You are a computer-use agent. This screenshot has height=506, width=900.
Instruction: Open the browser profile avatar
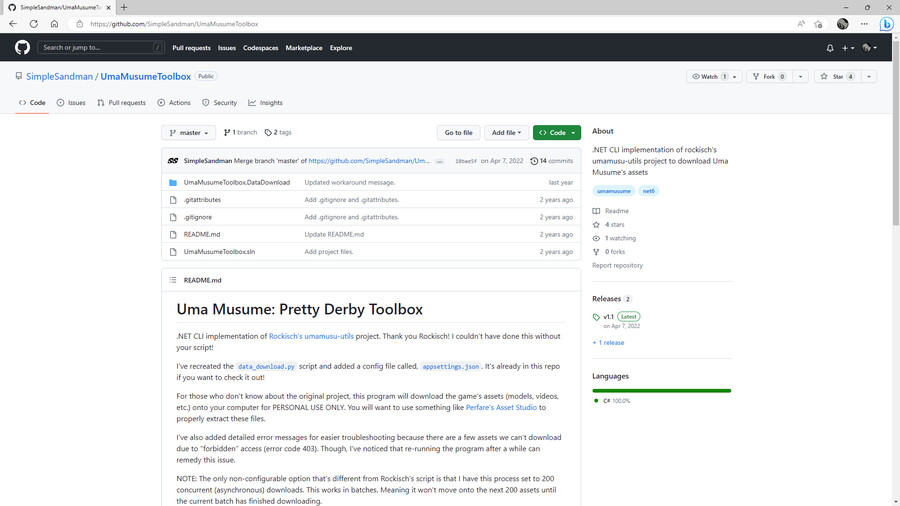click(843, 24)
